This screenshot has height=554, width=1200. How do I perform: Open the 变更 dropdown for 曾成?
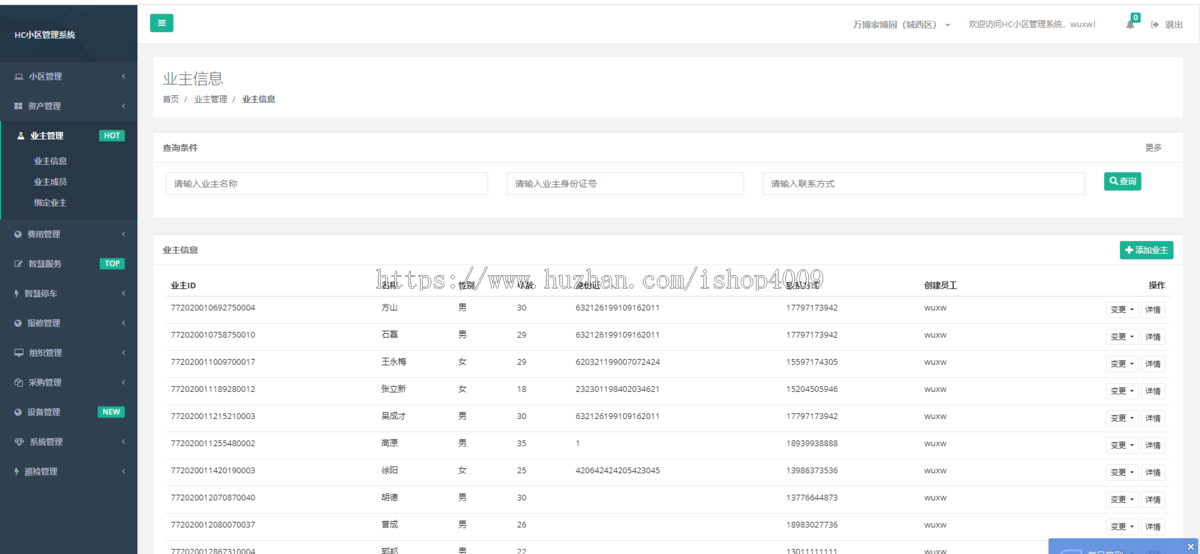pos(1121,526)
